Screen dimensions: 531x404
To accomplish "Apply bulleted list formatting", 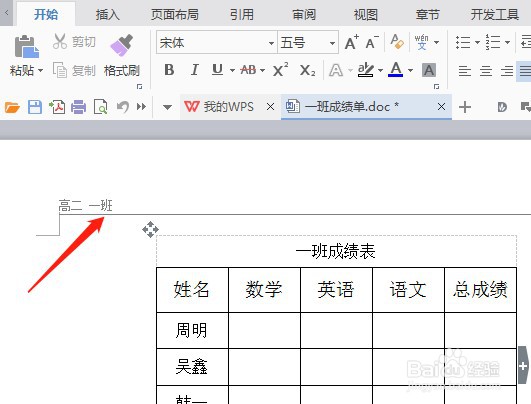I will 463,42.
